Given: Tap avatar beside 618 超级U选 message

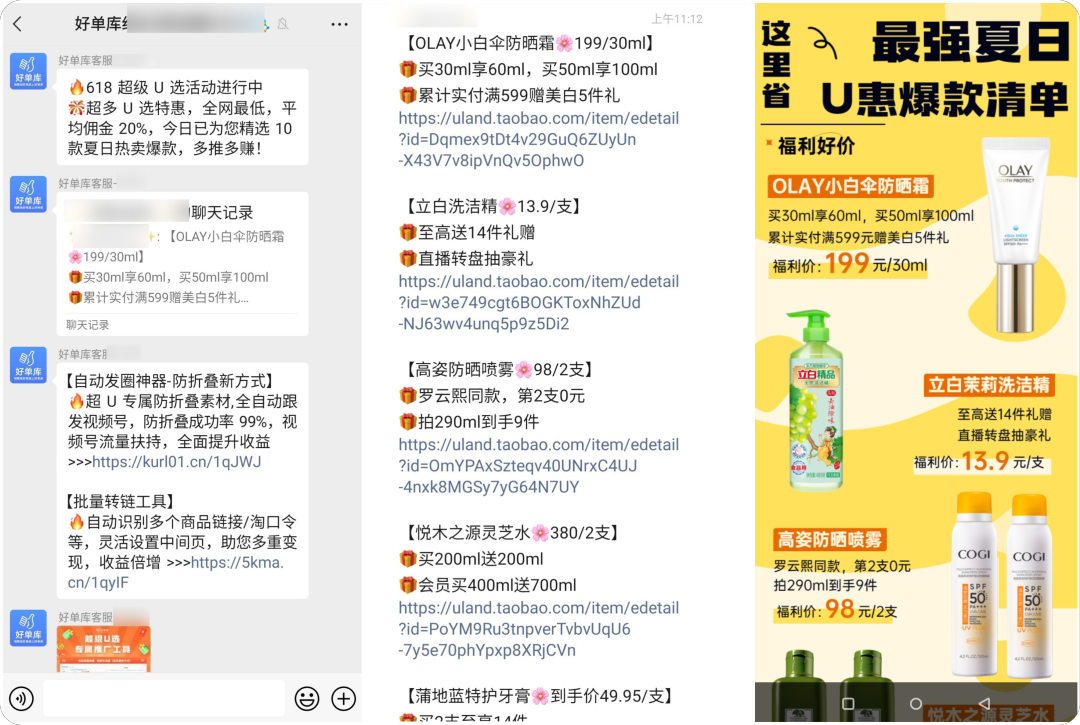Looking at the screenshot, I should [x=28, y=71].
